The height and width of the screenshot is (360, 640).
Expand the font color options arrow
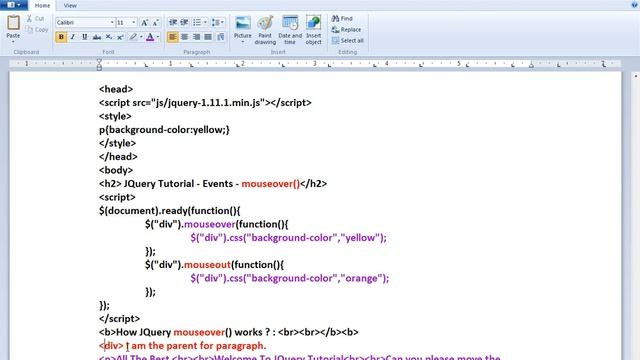(x=158, y=37)
